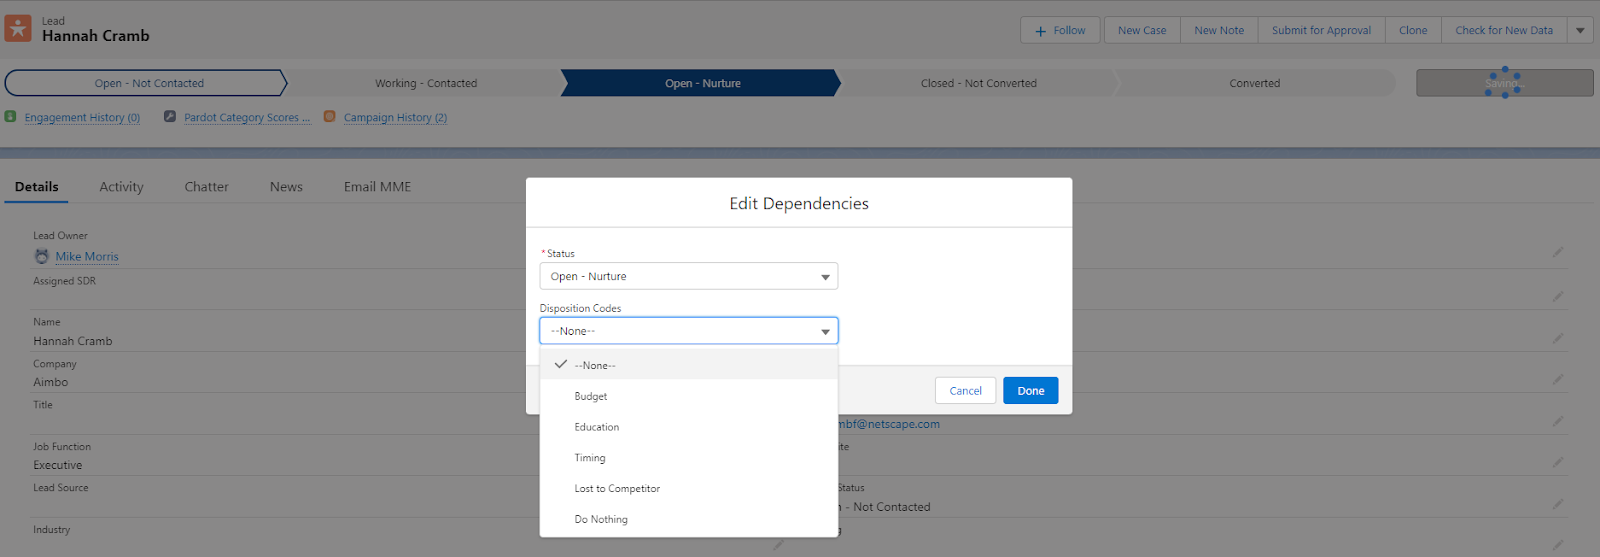Click Check for New Data button

[x=1504, y=30]
